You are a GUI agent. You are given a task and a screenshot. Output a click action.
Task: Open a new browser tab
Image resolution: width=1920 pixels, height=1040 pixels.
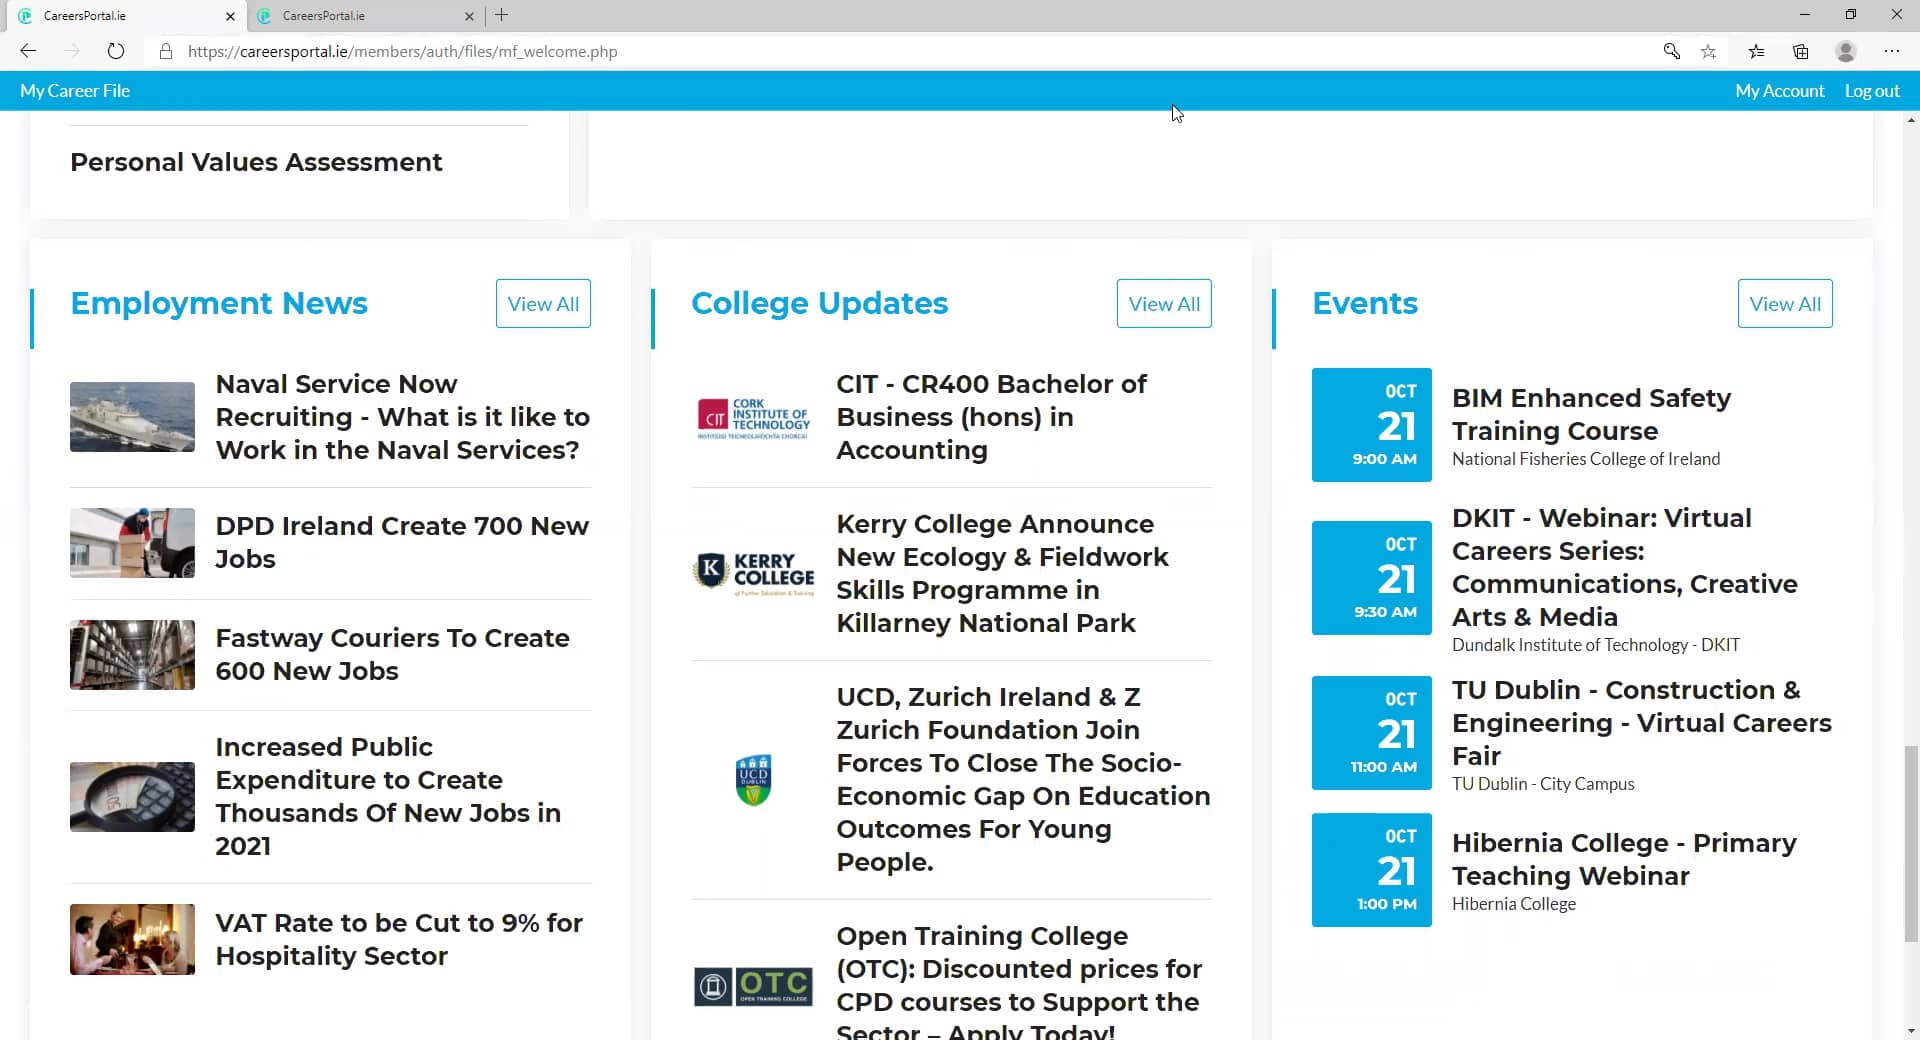coord(501,15)
